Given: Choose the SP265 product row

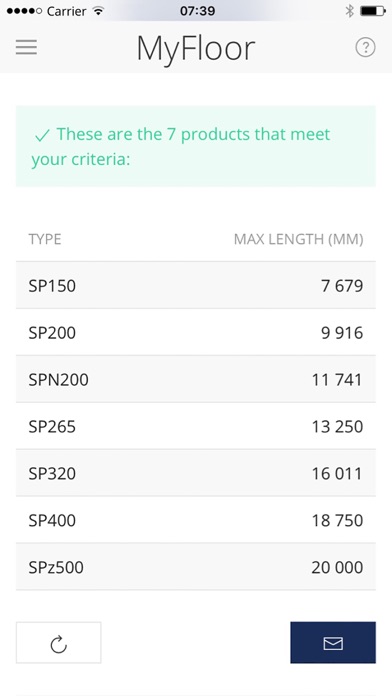Looking at the screenshot, I should [x=196, y=427].
